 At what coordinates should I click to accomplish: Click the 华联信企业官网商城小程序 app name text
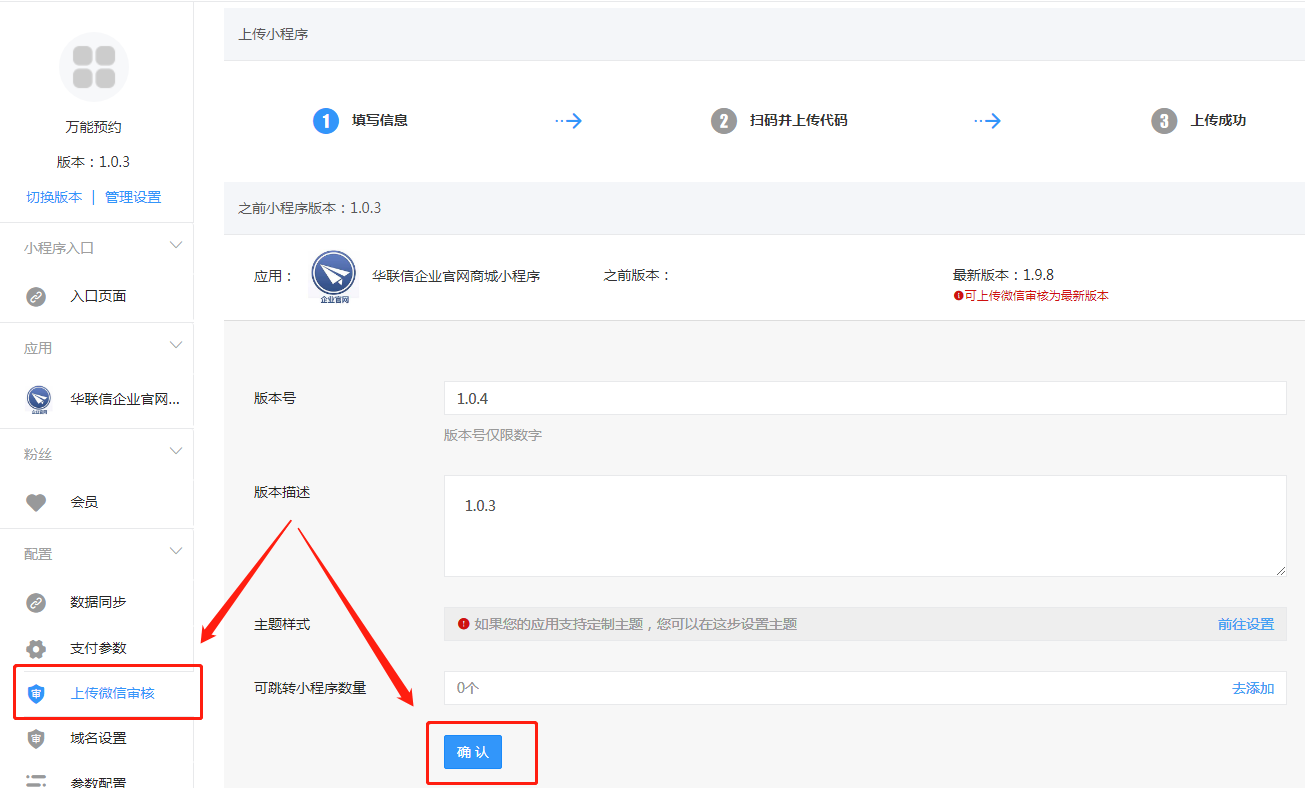456,276
